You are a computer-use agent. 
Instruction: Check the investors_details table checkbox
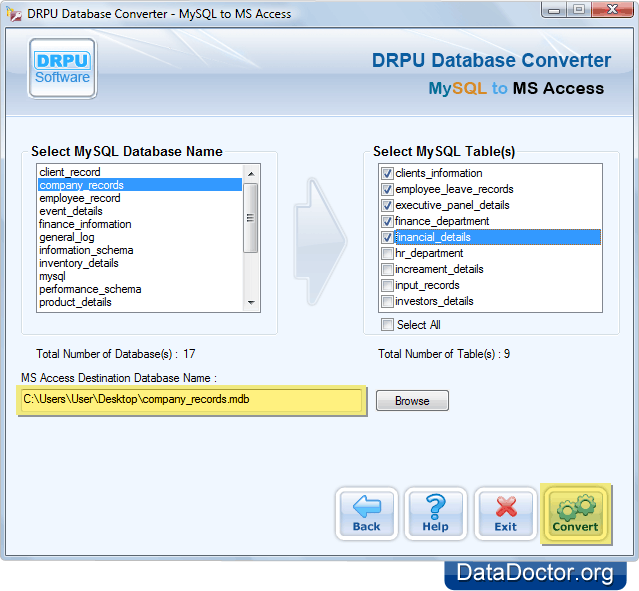pos(387,301)
